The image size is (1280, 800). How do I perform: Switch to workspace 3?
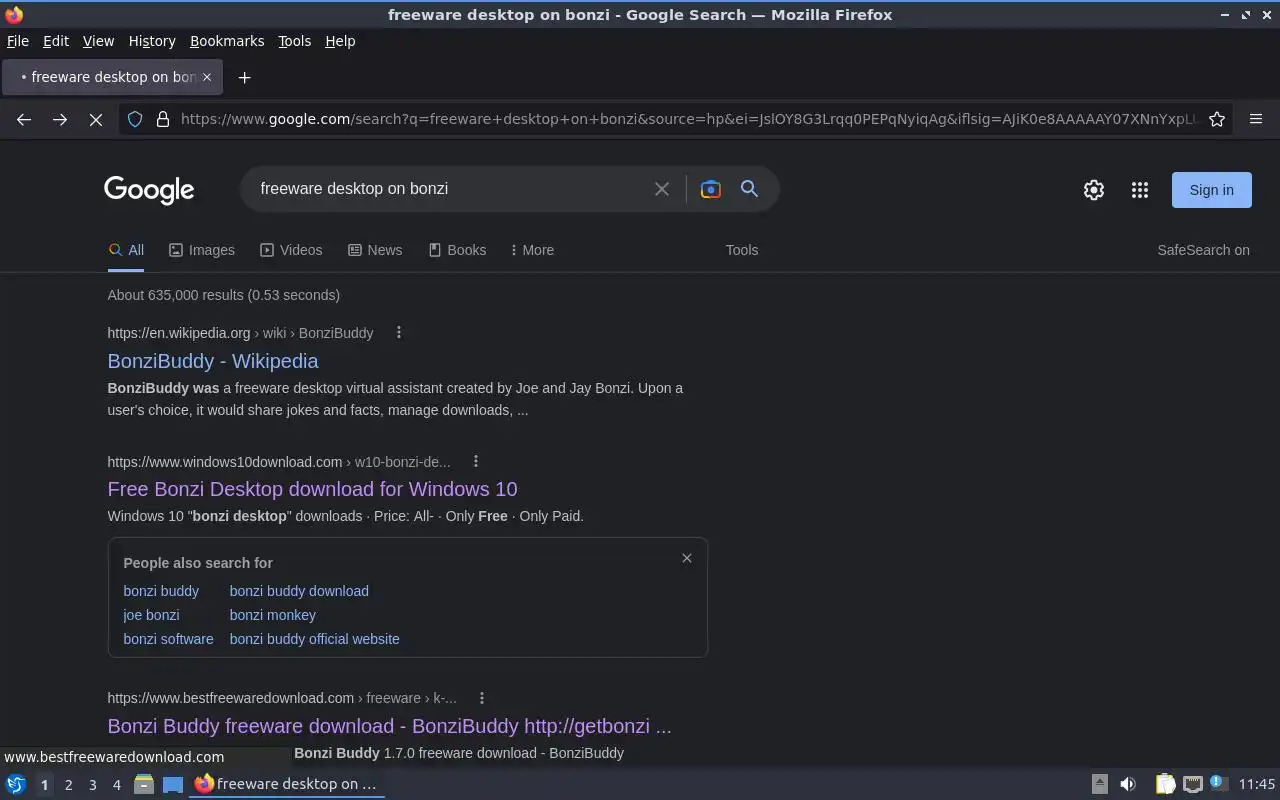92,785
